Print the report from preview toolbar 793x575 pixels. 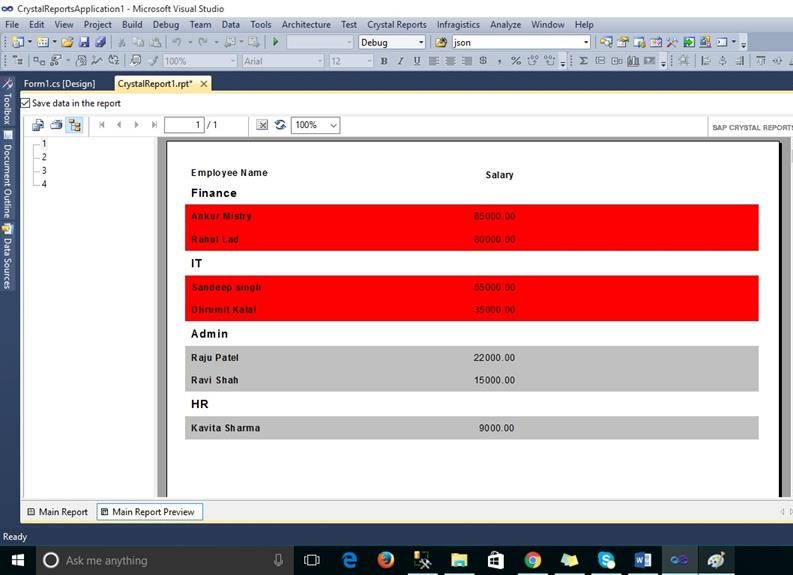[56, 125]
